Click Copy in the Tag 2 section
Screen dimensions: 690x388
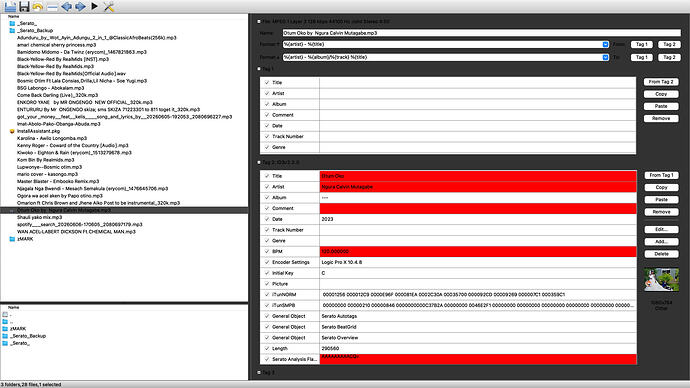pos(661,187)
